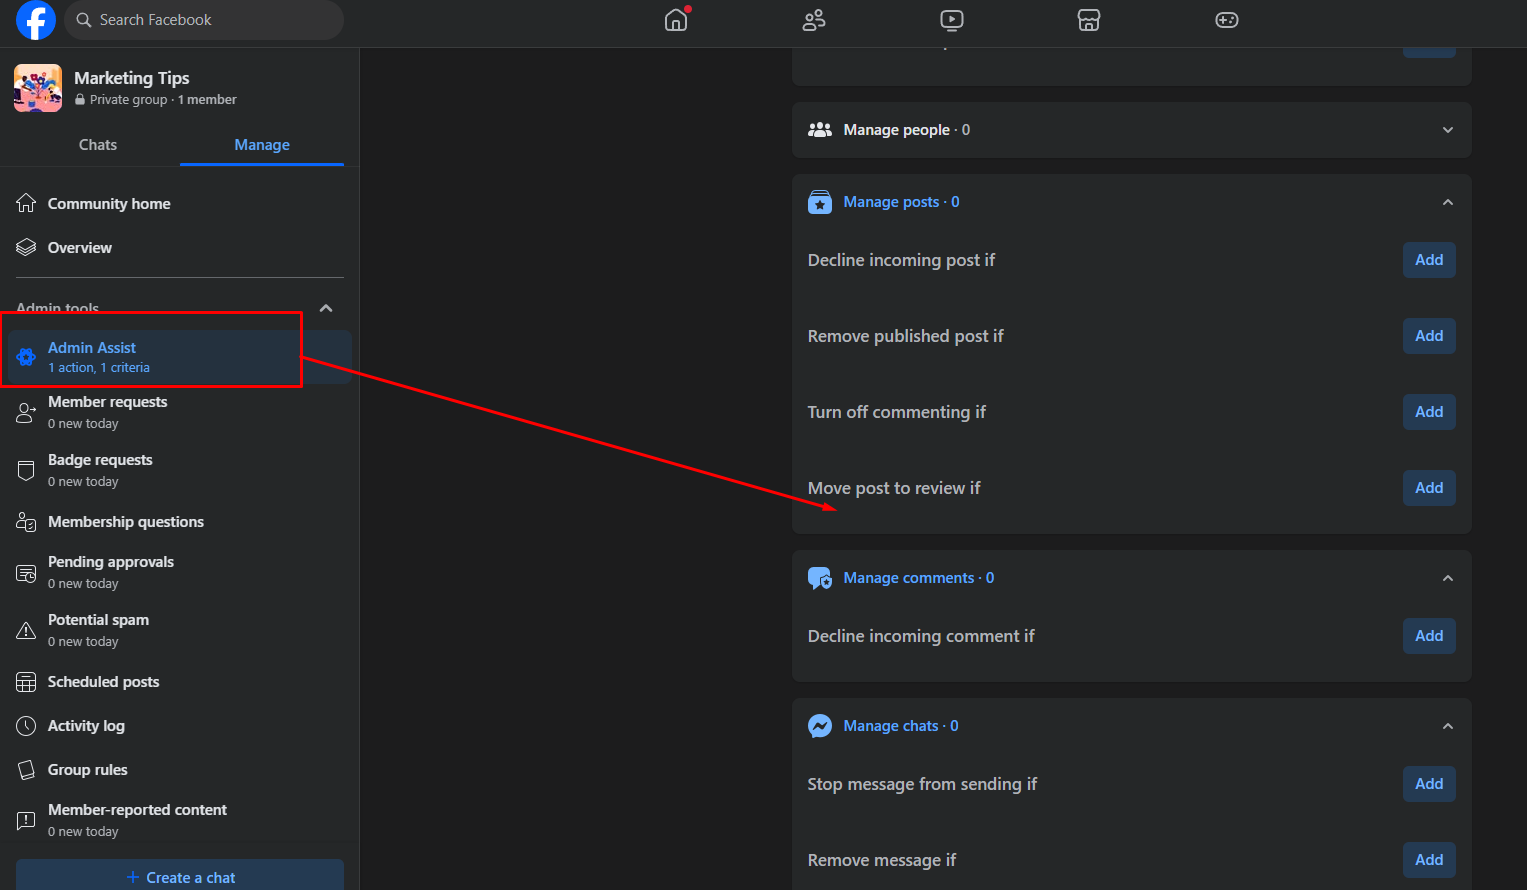
Task: Click the Manage chats messenger icon
Action: click(x=820, y=726)
